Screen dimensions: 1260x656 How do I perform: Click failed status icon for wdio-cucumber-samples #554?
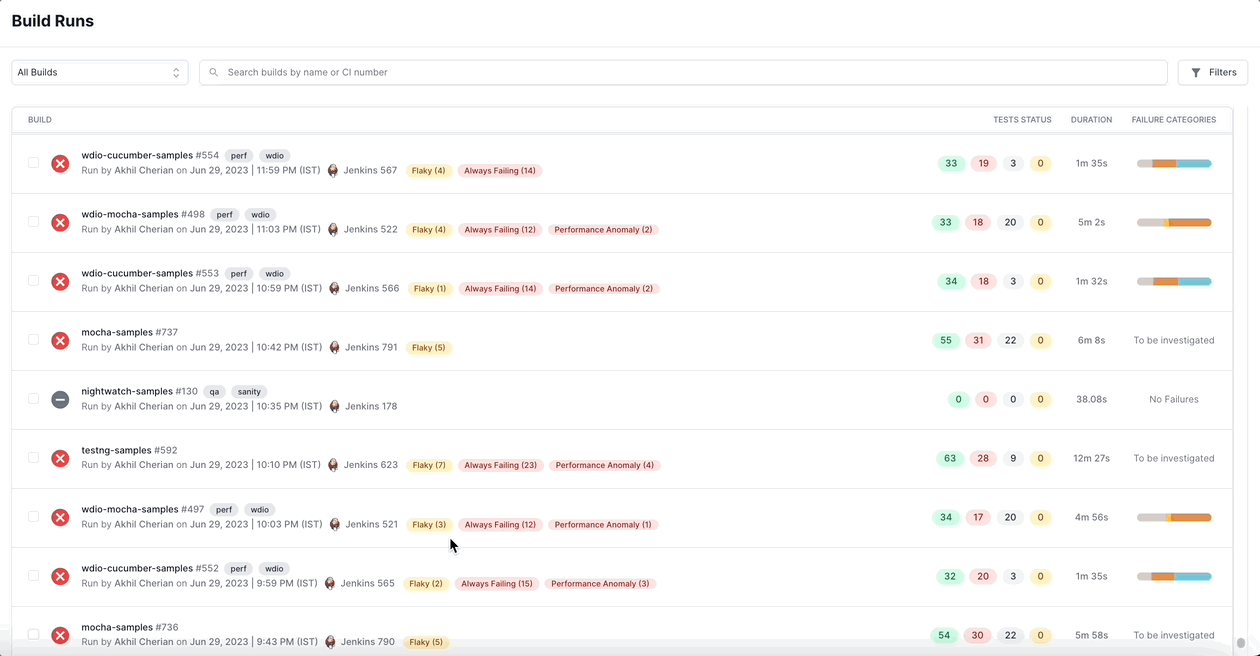(60, 163)
